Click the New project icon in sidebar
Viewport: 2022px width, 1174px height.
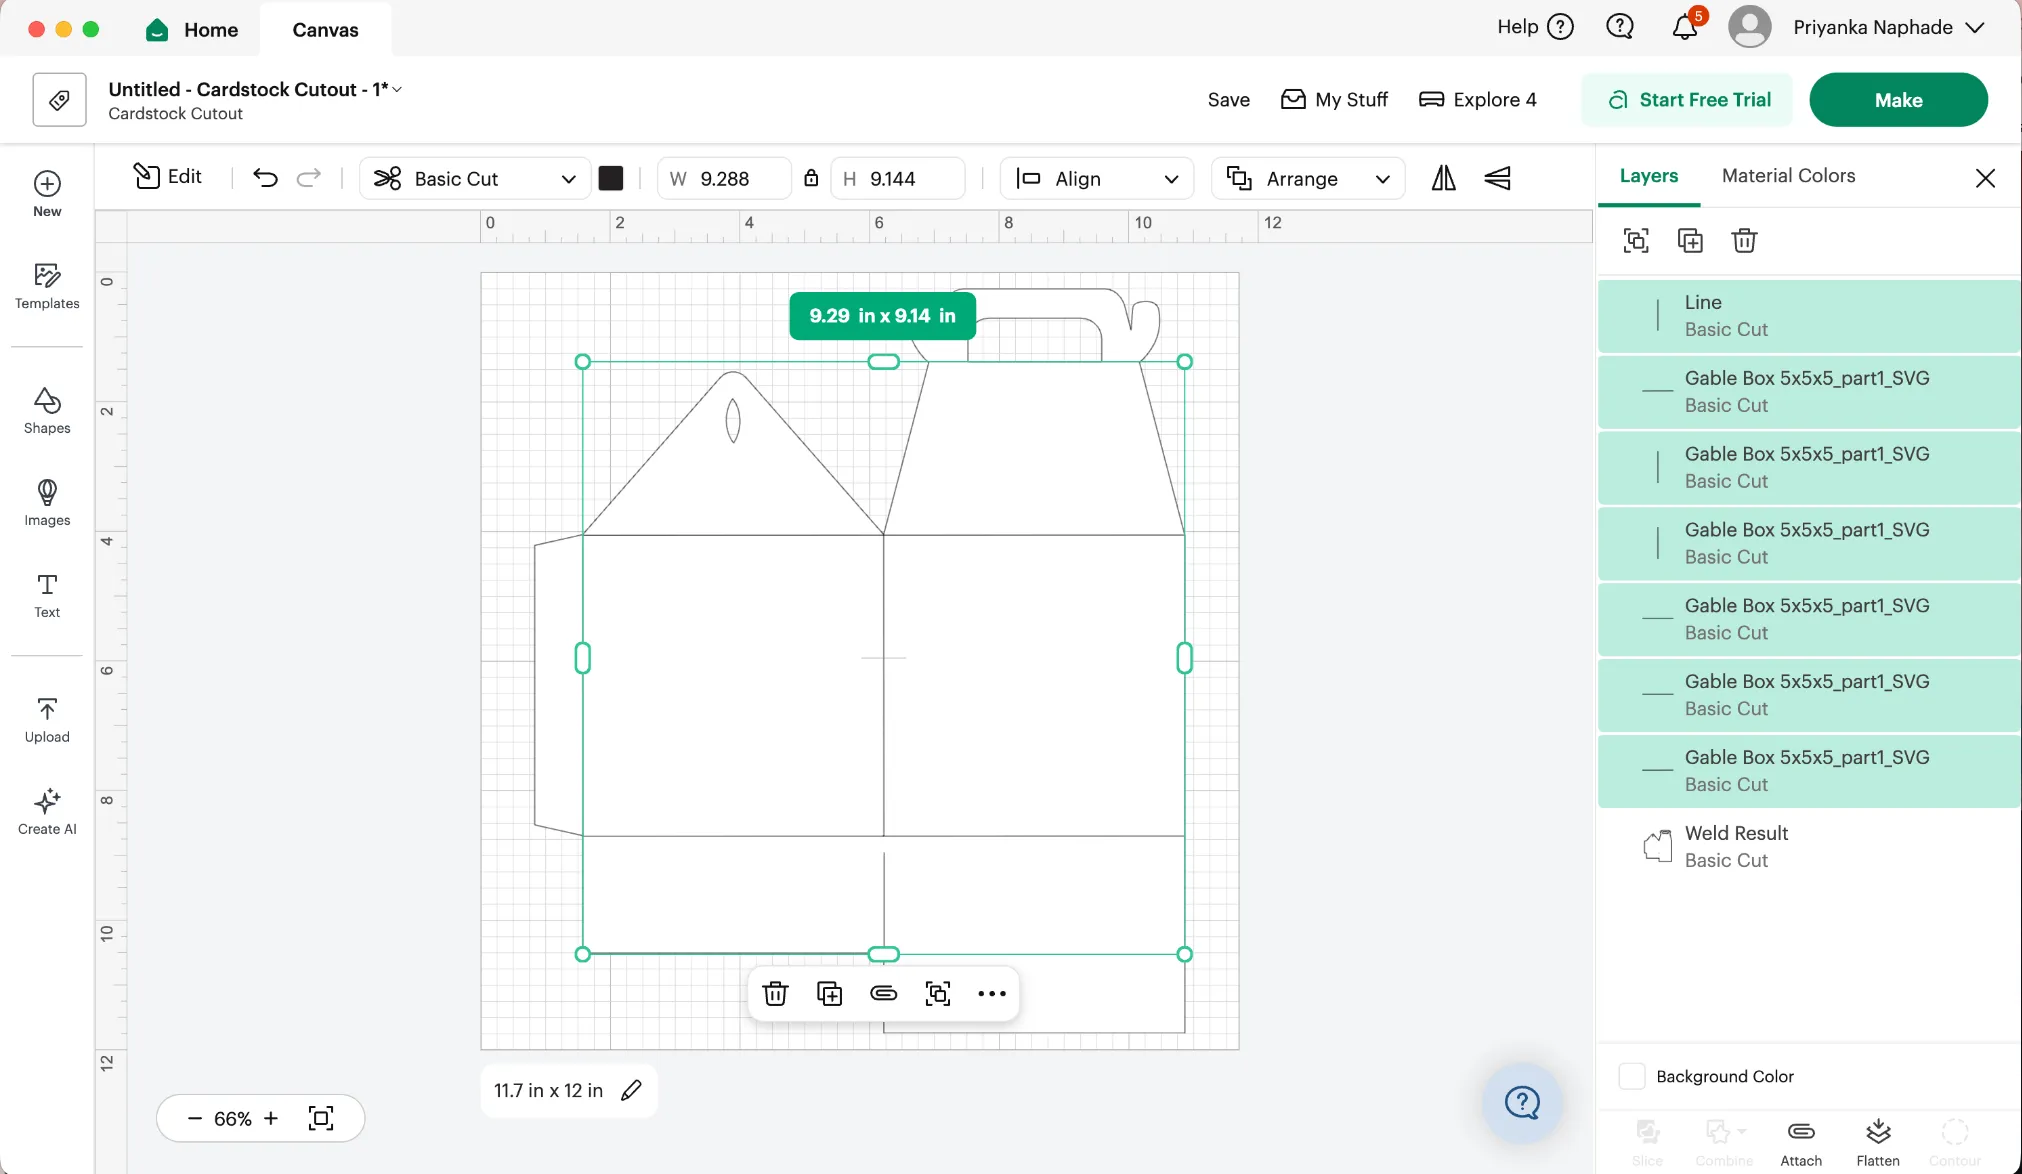coord(47,194)
